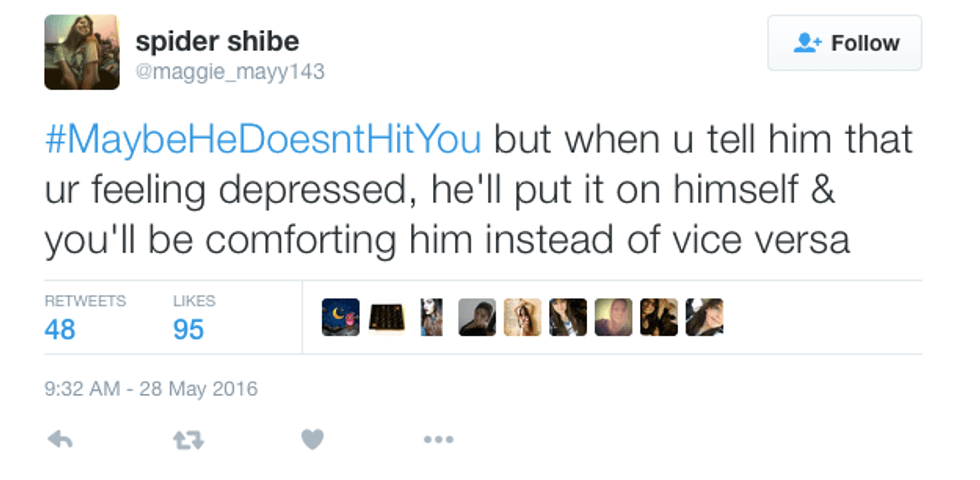The width and height of the screenshot is (980, 480).
Task: Open the sixth liker avatar in the row
Action: 568,317
